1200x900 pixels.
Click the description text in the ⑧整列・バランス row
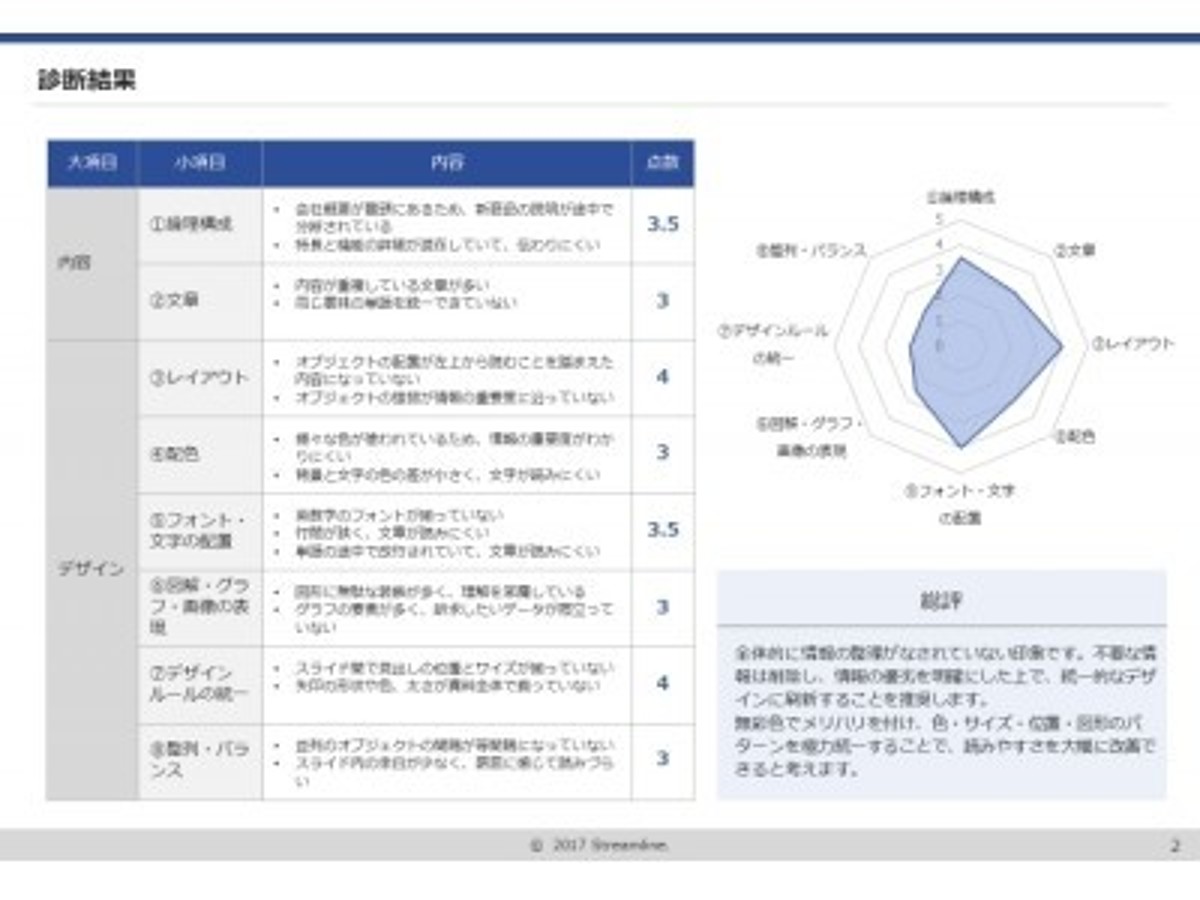(x=445, y=763)
